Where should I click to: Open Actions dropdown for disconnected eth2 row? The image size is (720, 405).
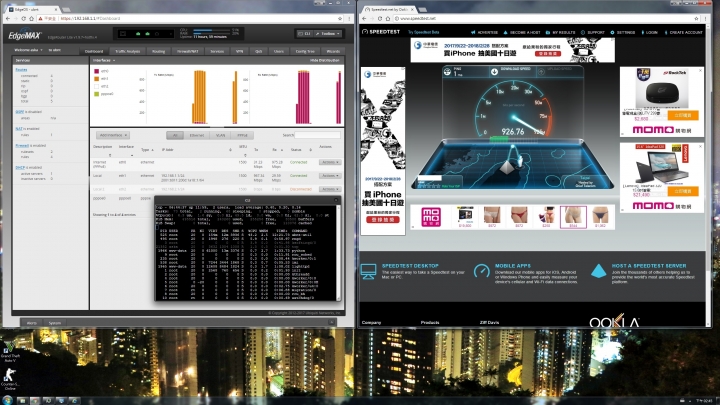(330, 189)
